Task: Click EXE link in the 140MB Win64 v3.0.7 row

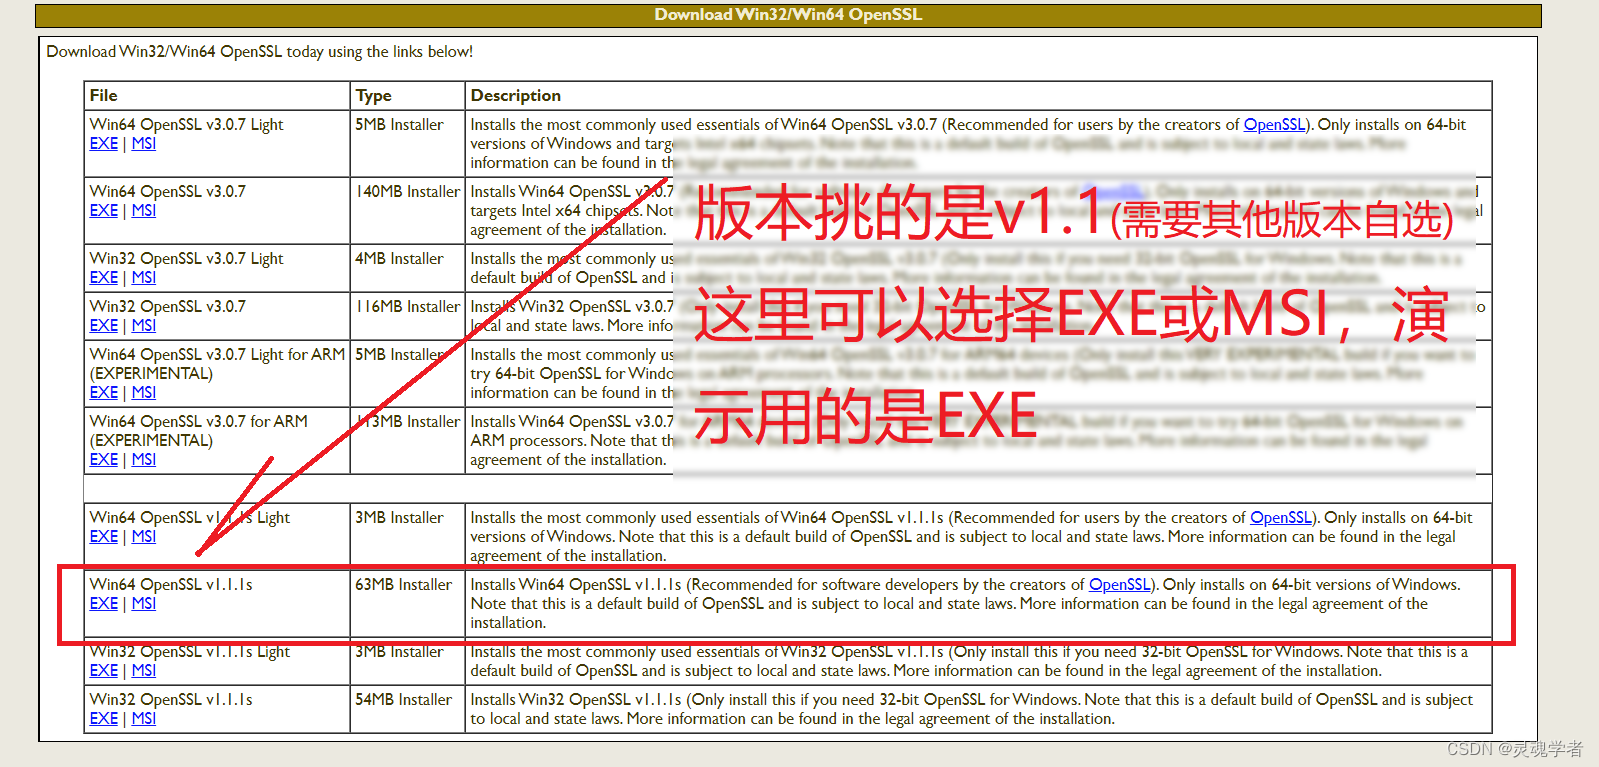Action: (x=104, y=211)
